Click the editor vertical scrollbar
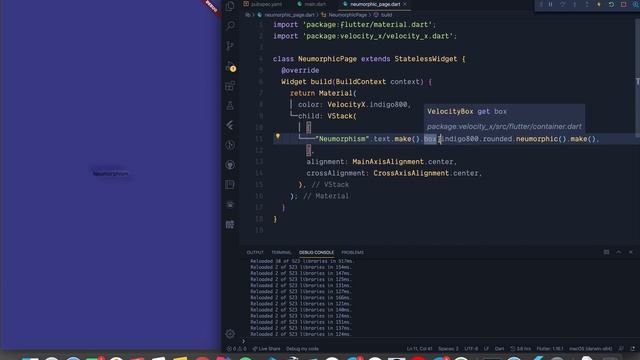The height and width of the screenshot is (360, 640). coord(637,78)
